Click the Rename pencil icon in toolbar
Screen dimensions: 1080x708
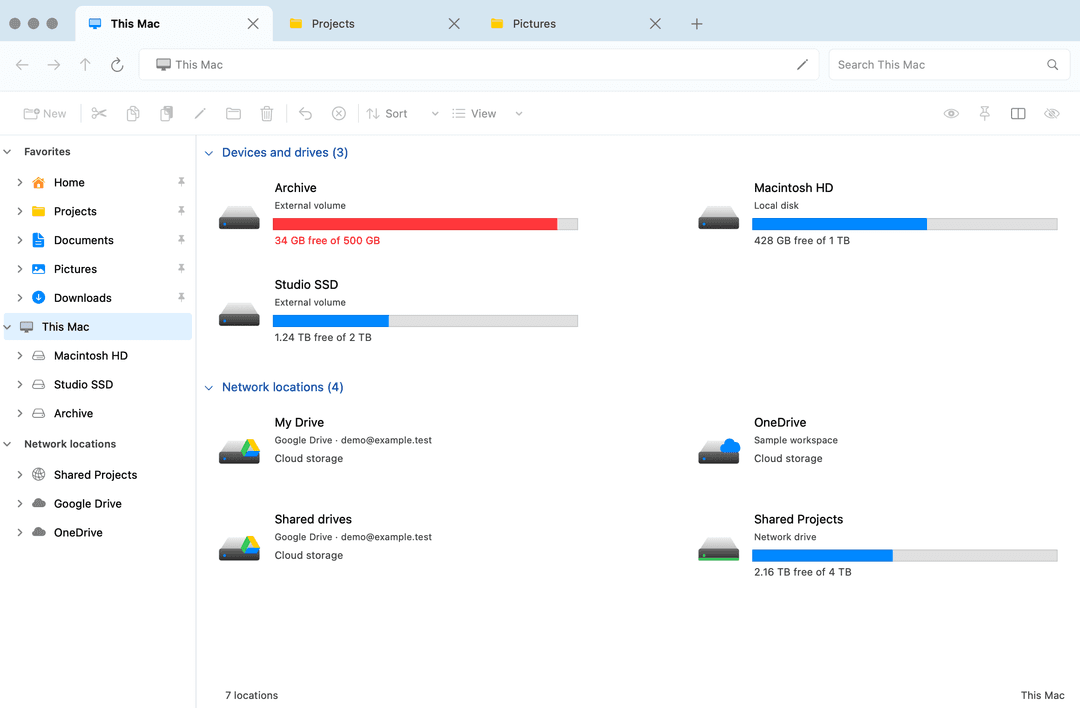click(x=200, y=114)
